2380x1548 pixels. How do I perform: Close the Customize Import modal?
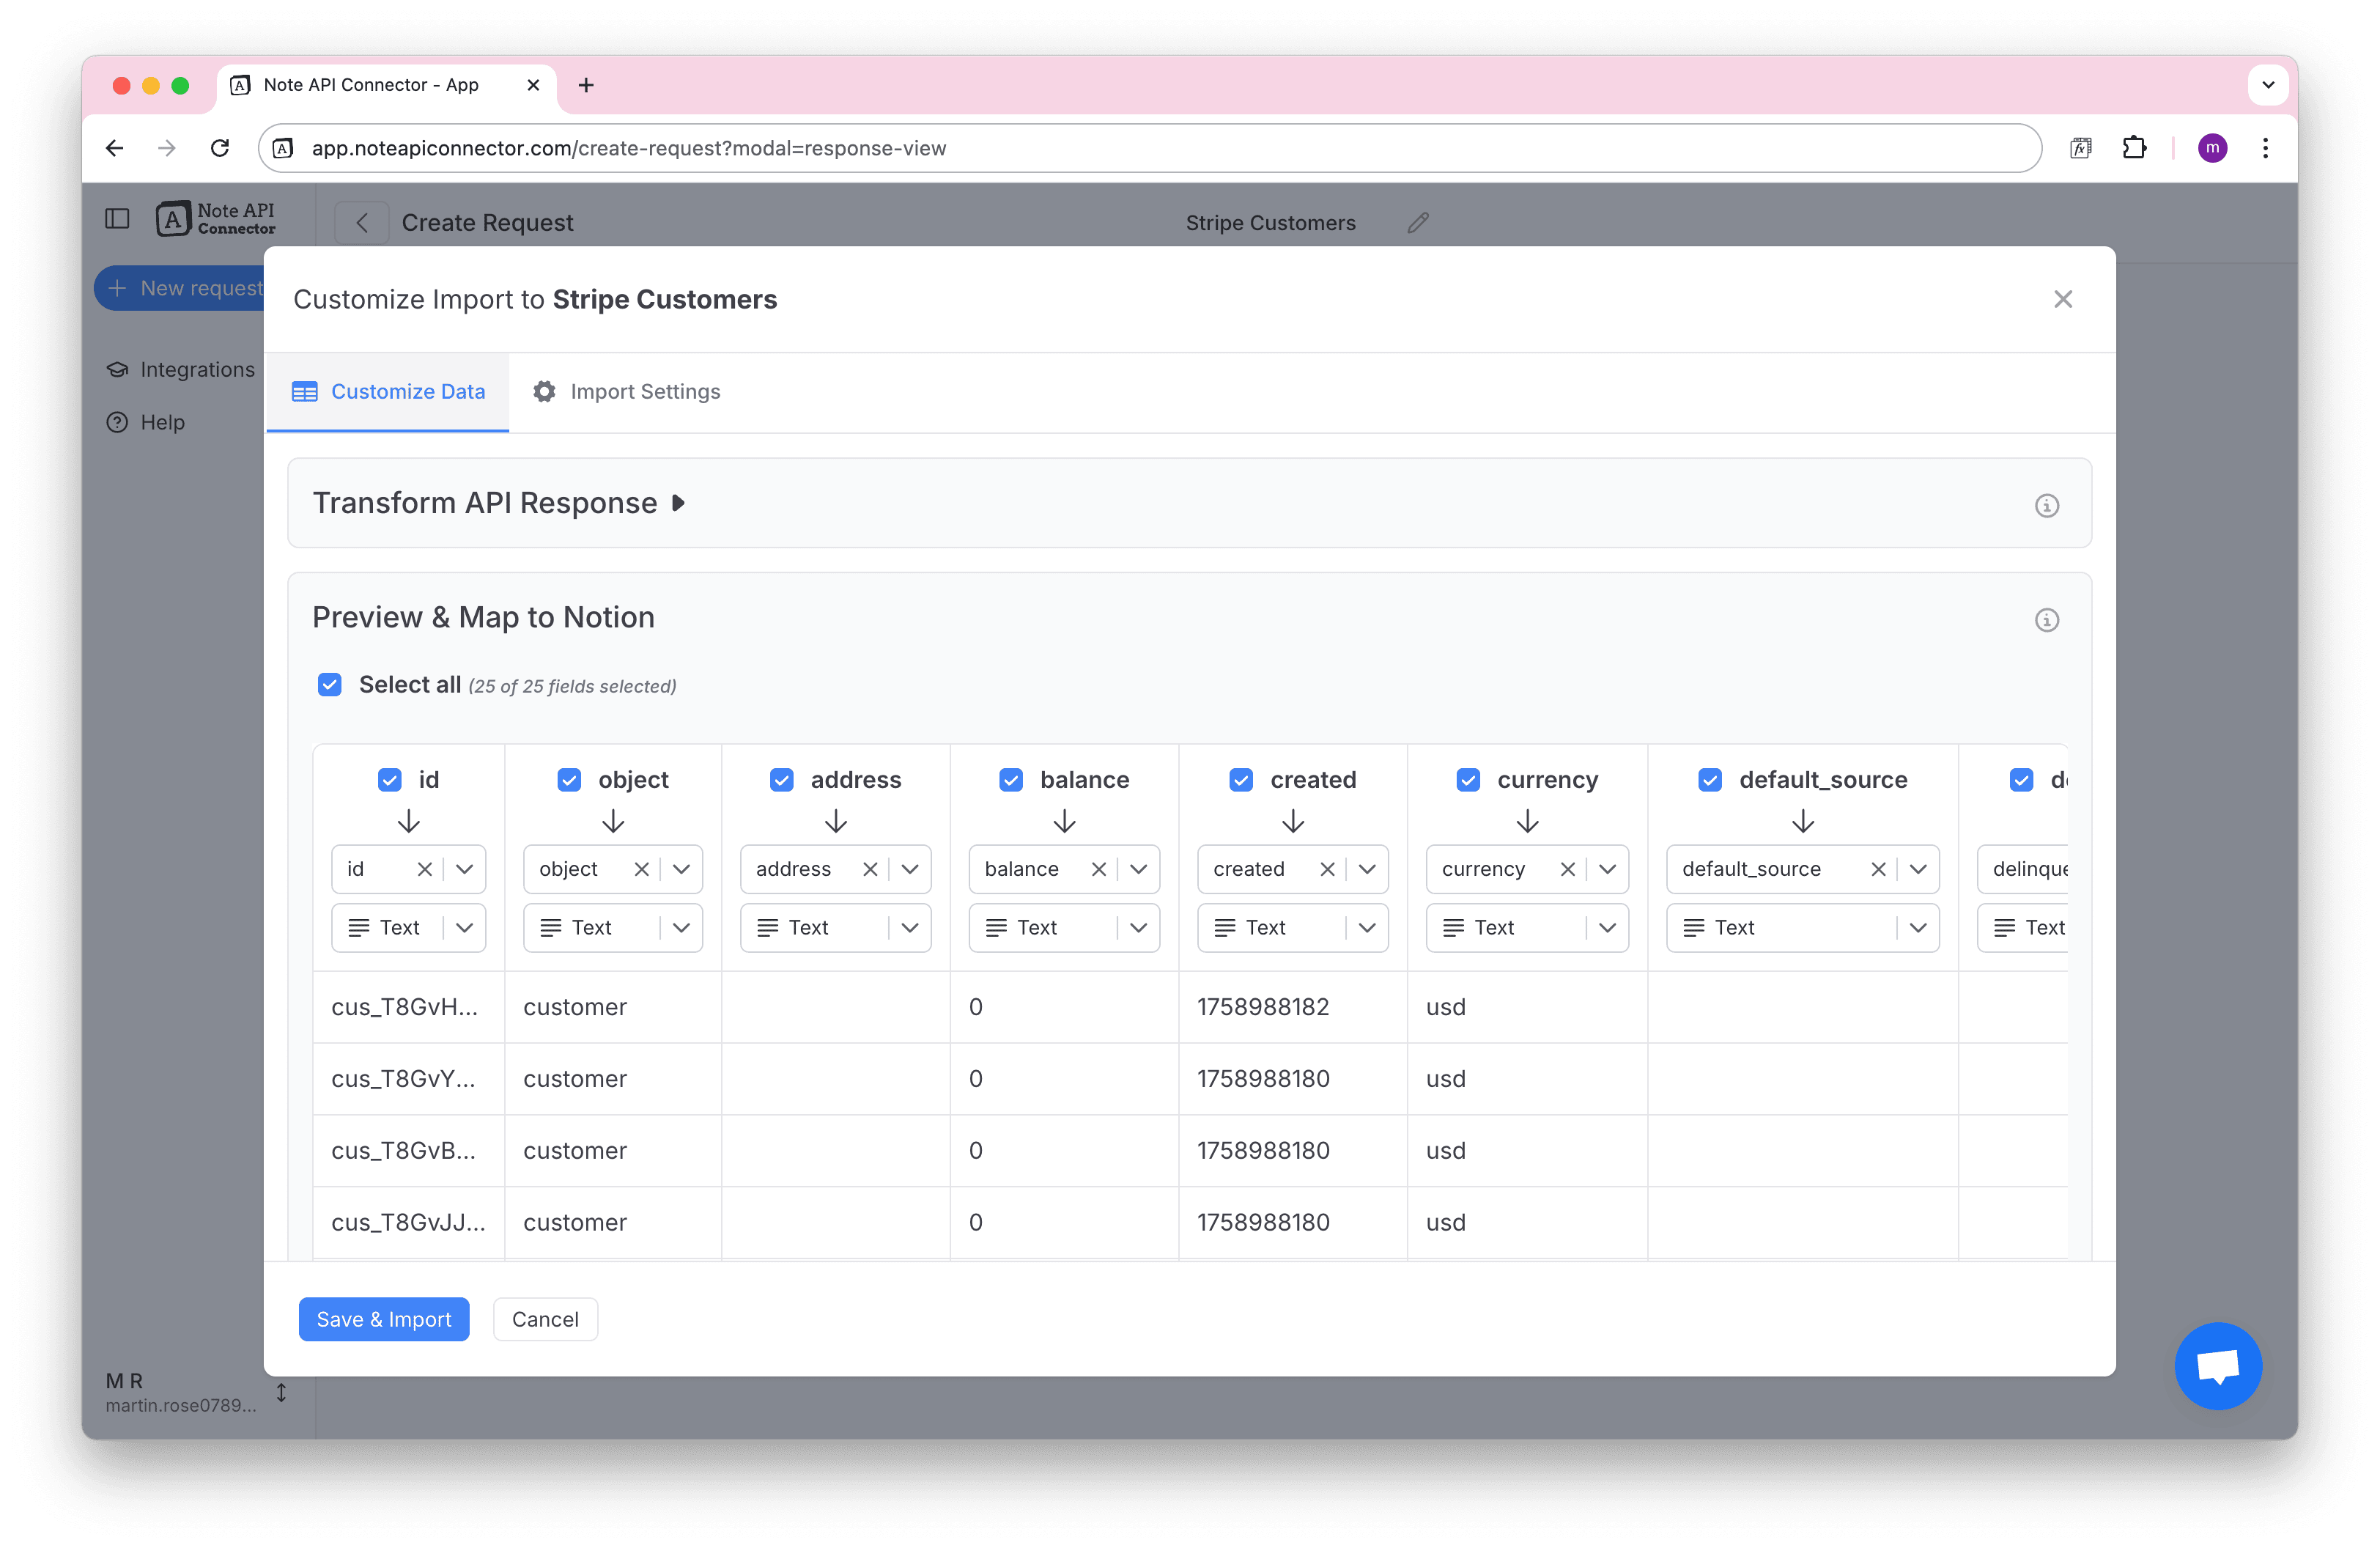(x=2062, y=299)
